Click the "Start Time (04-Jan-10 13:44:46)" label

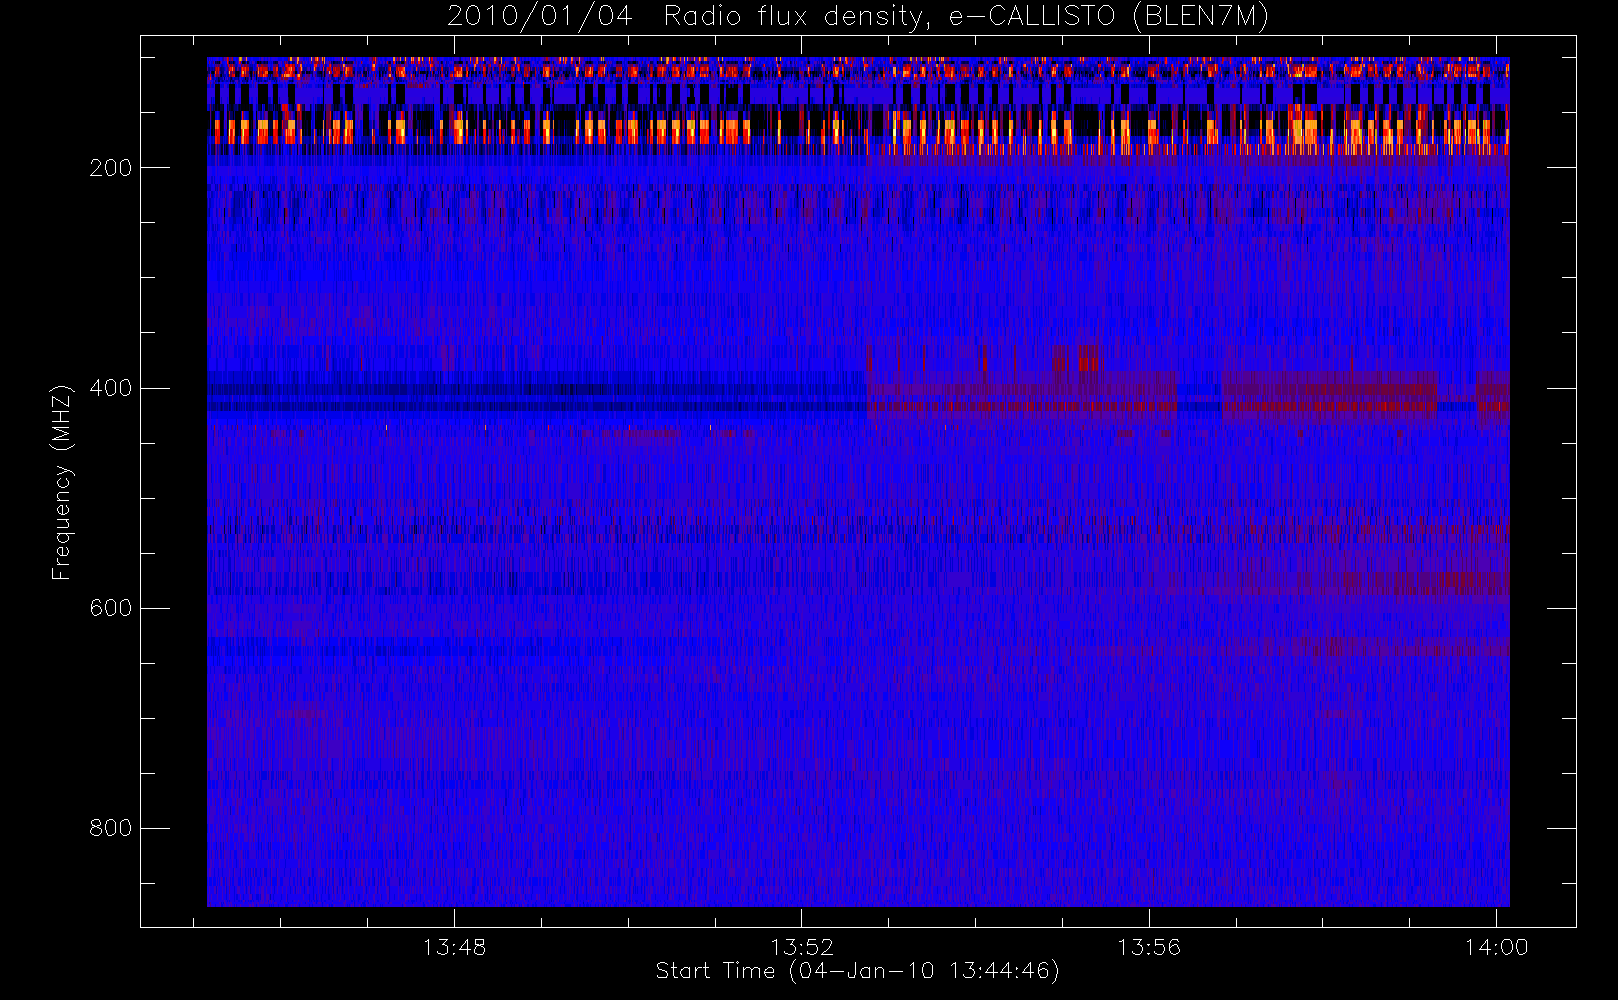point(857,971)
